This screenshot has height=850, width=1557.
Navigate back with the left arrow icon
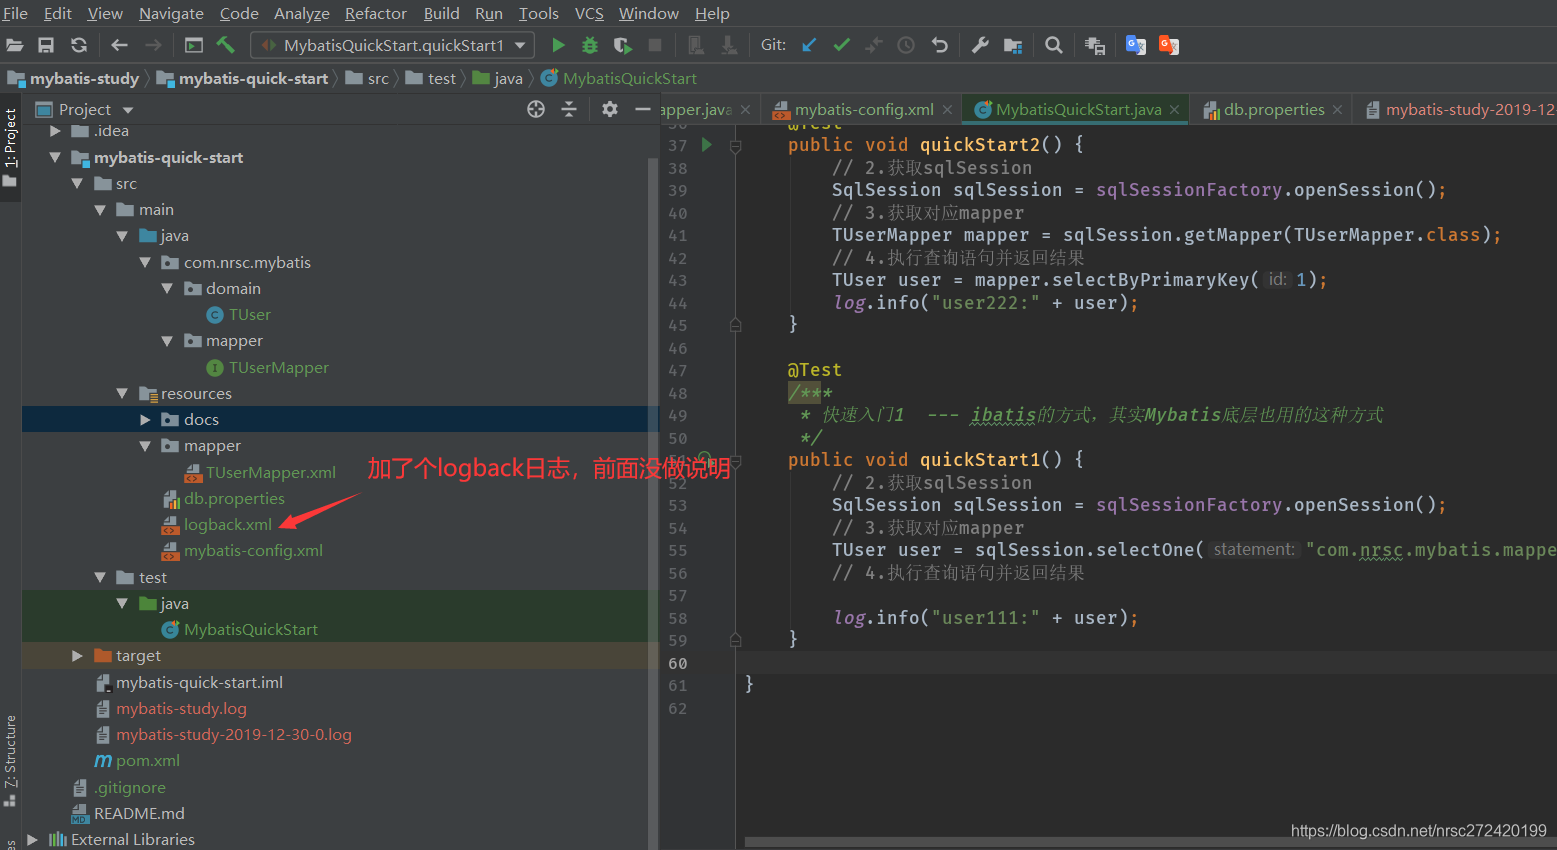(x=120, y=45)
